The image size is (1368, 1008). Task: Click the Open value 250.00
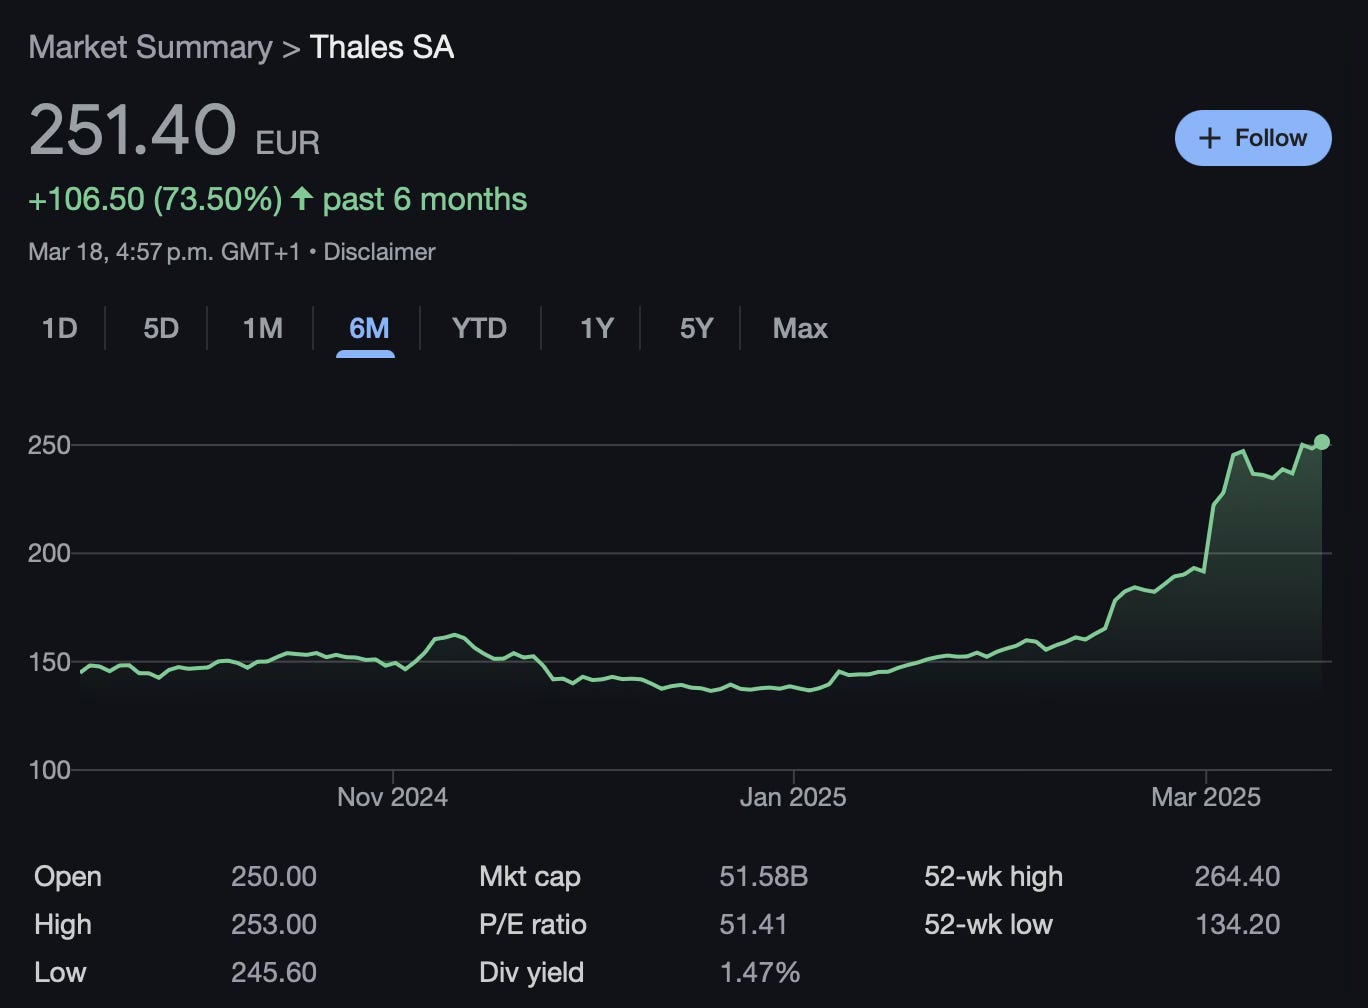click(x=274, y=877)
